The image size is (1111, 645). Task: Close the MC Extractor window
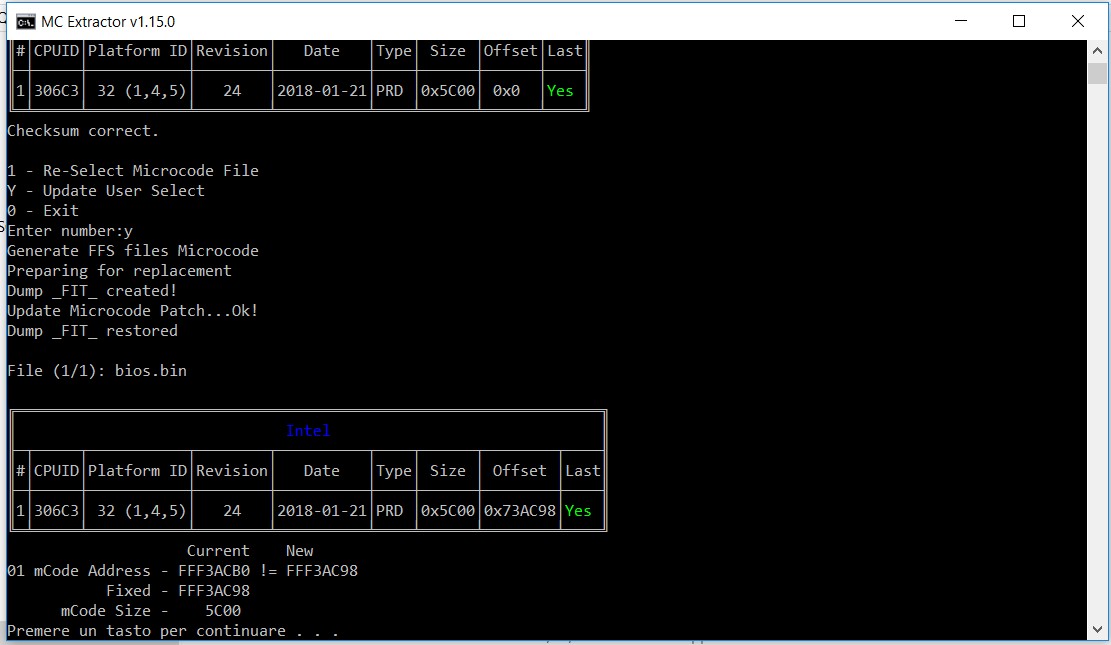[1078, 21]
